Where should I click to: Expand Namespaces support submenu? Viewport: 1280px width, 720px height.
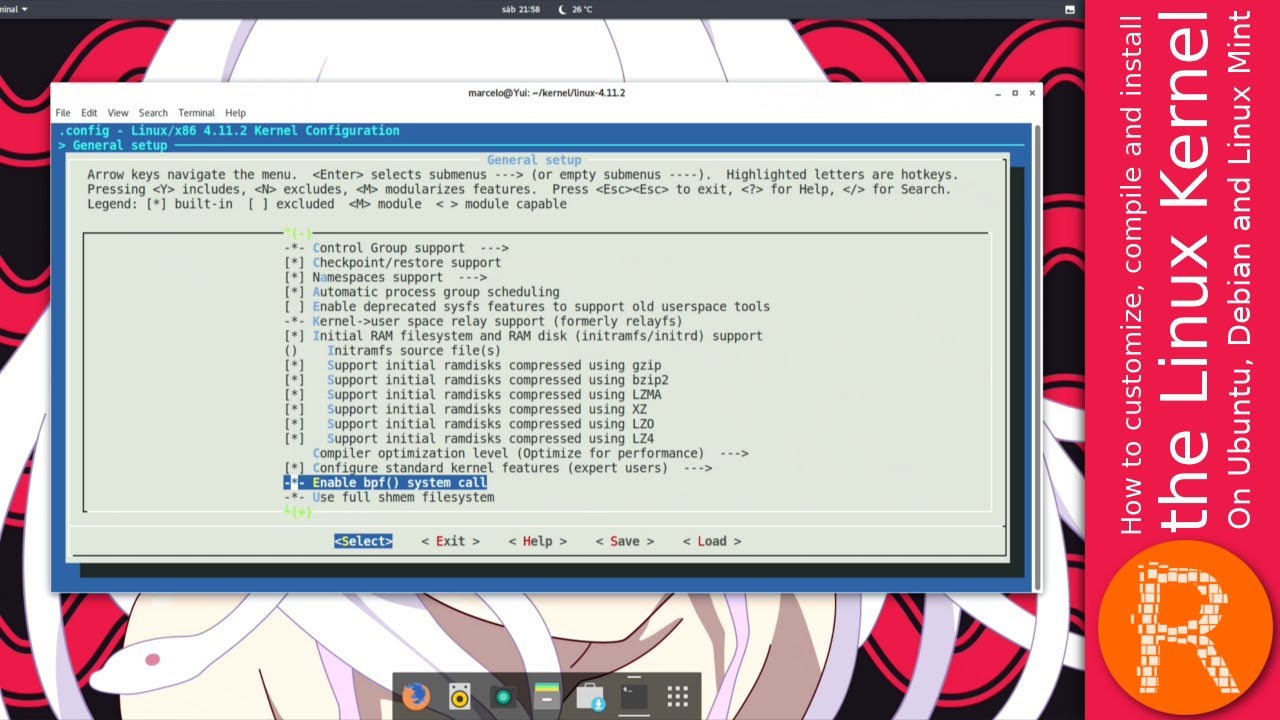[386, 277]
